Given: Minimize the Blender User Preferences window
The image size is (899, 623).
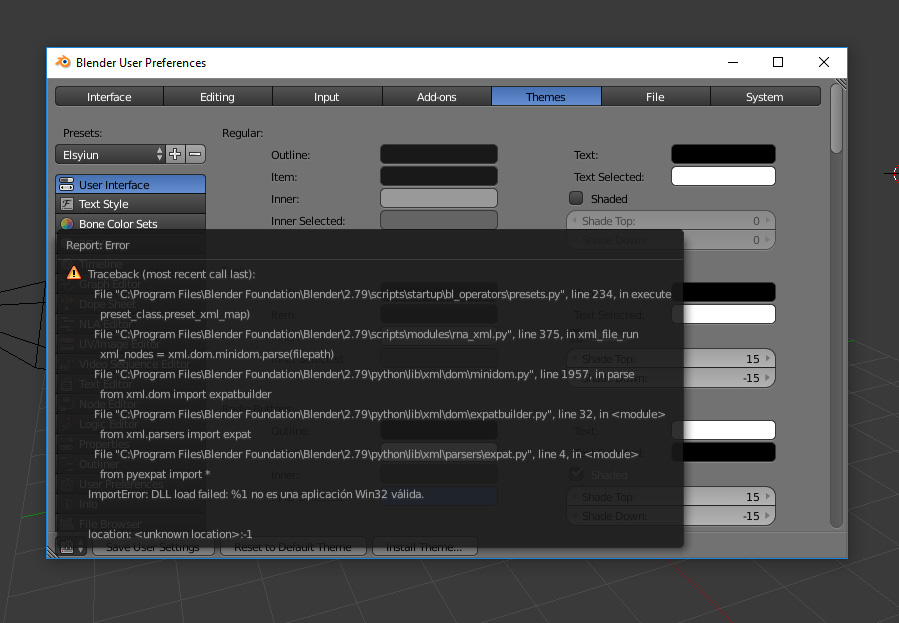Looking at the screenshot, I should click(x=733, y=62).
